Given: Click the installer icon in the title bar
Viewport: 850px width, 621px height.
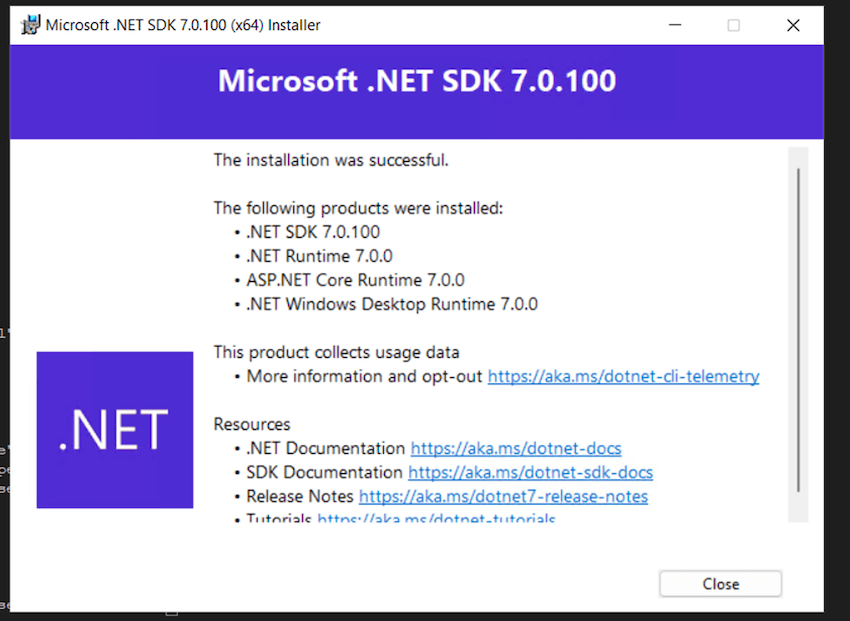Looking at the screenshot, I should (31, 25).
